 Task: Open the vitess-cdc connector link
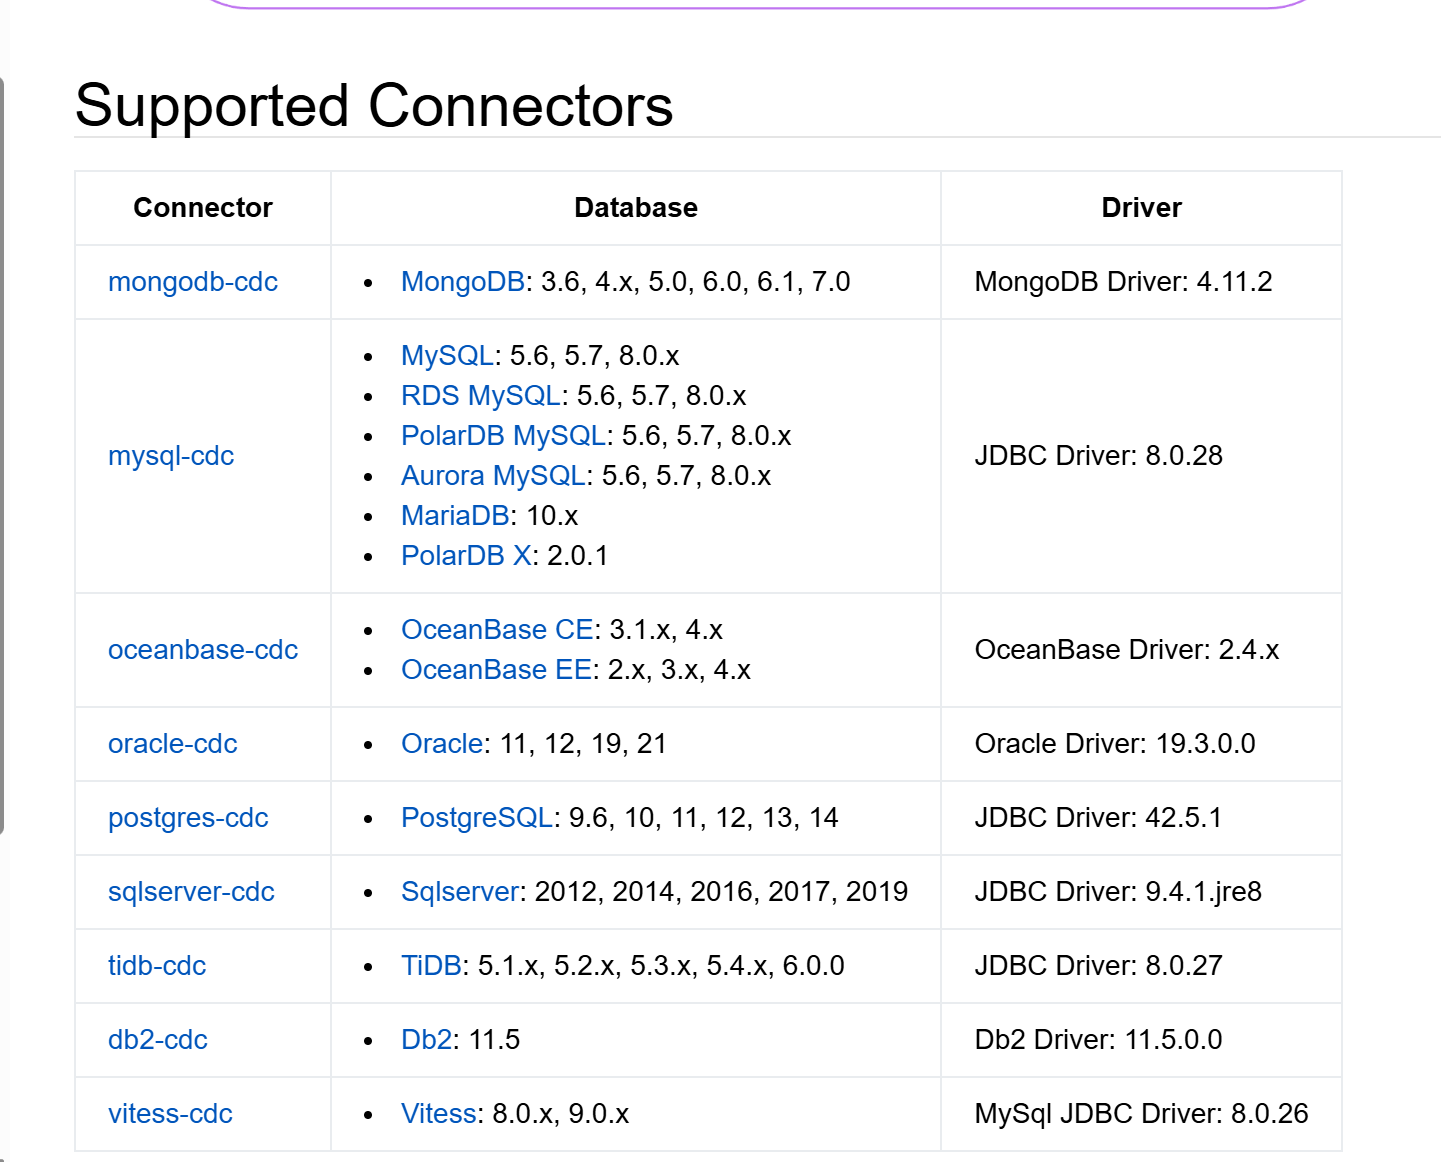click(170, 1114)
